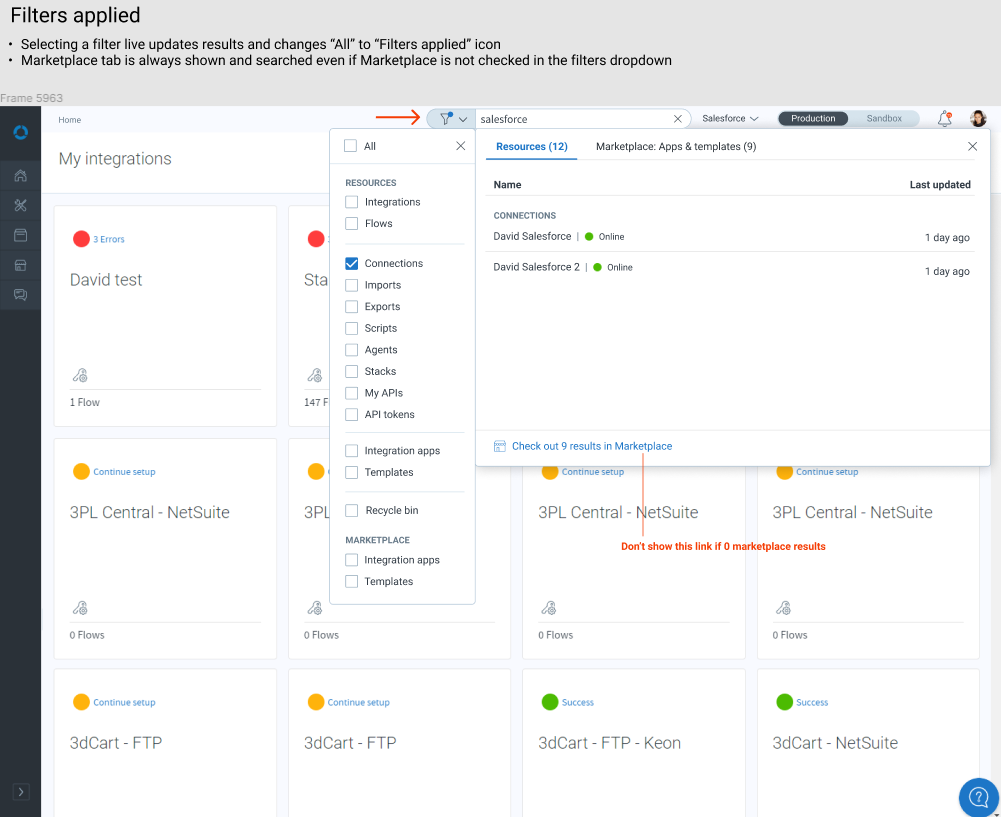Close the filters dropdown list
Screen dimensions: 1001x817
460,146
